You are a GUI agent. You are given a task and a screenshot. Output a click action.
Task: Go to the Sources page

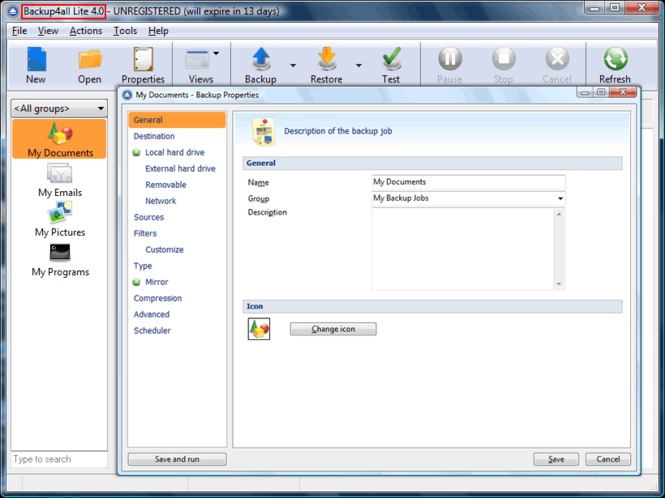pyautogui.click(x=149, y=217)
